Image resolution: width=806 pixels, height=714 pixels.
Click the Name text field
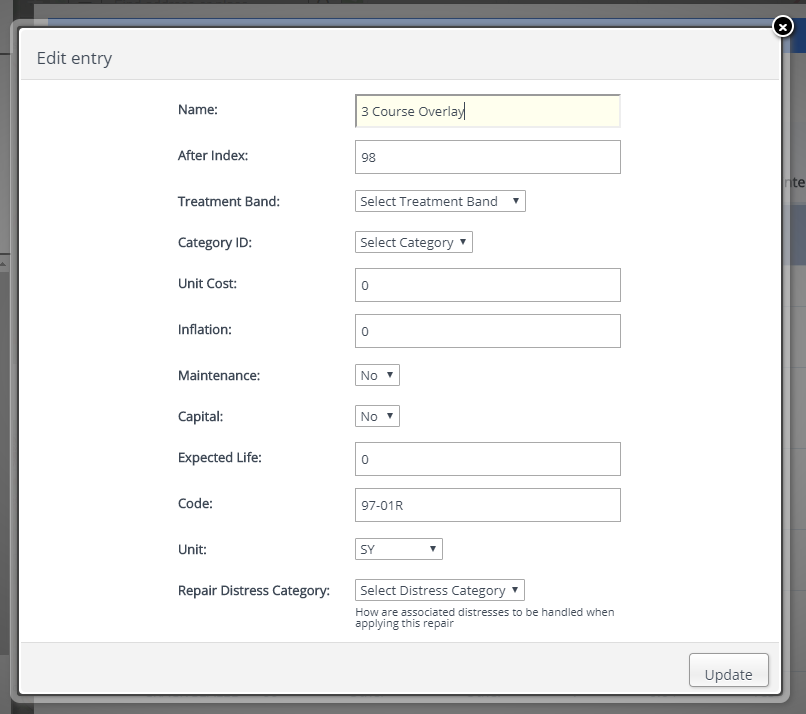[x=487, y=111]
